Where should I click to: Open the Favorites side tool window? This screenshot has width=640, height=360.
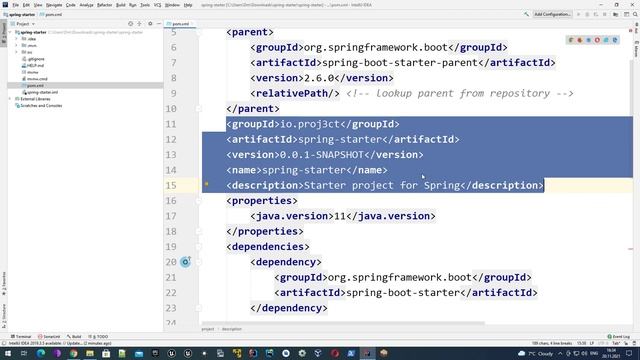(4, 283)
